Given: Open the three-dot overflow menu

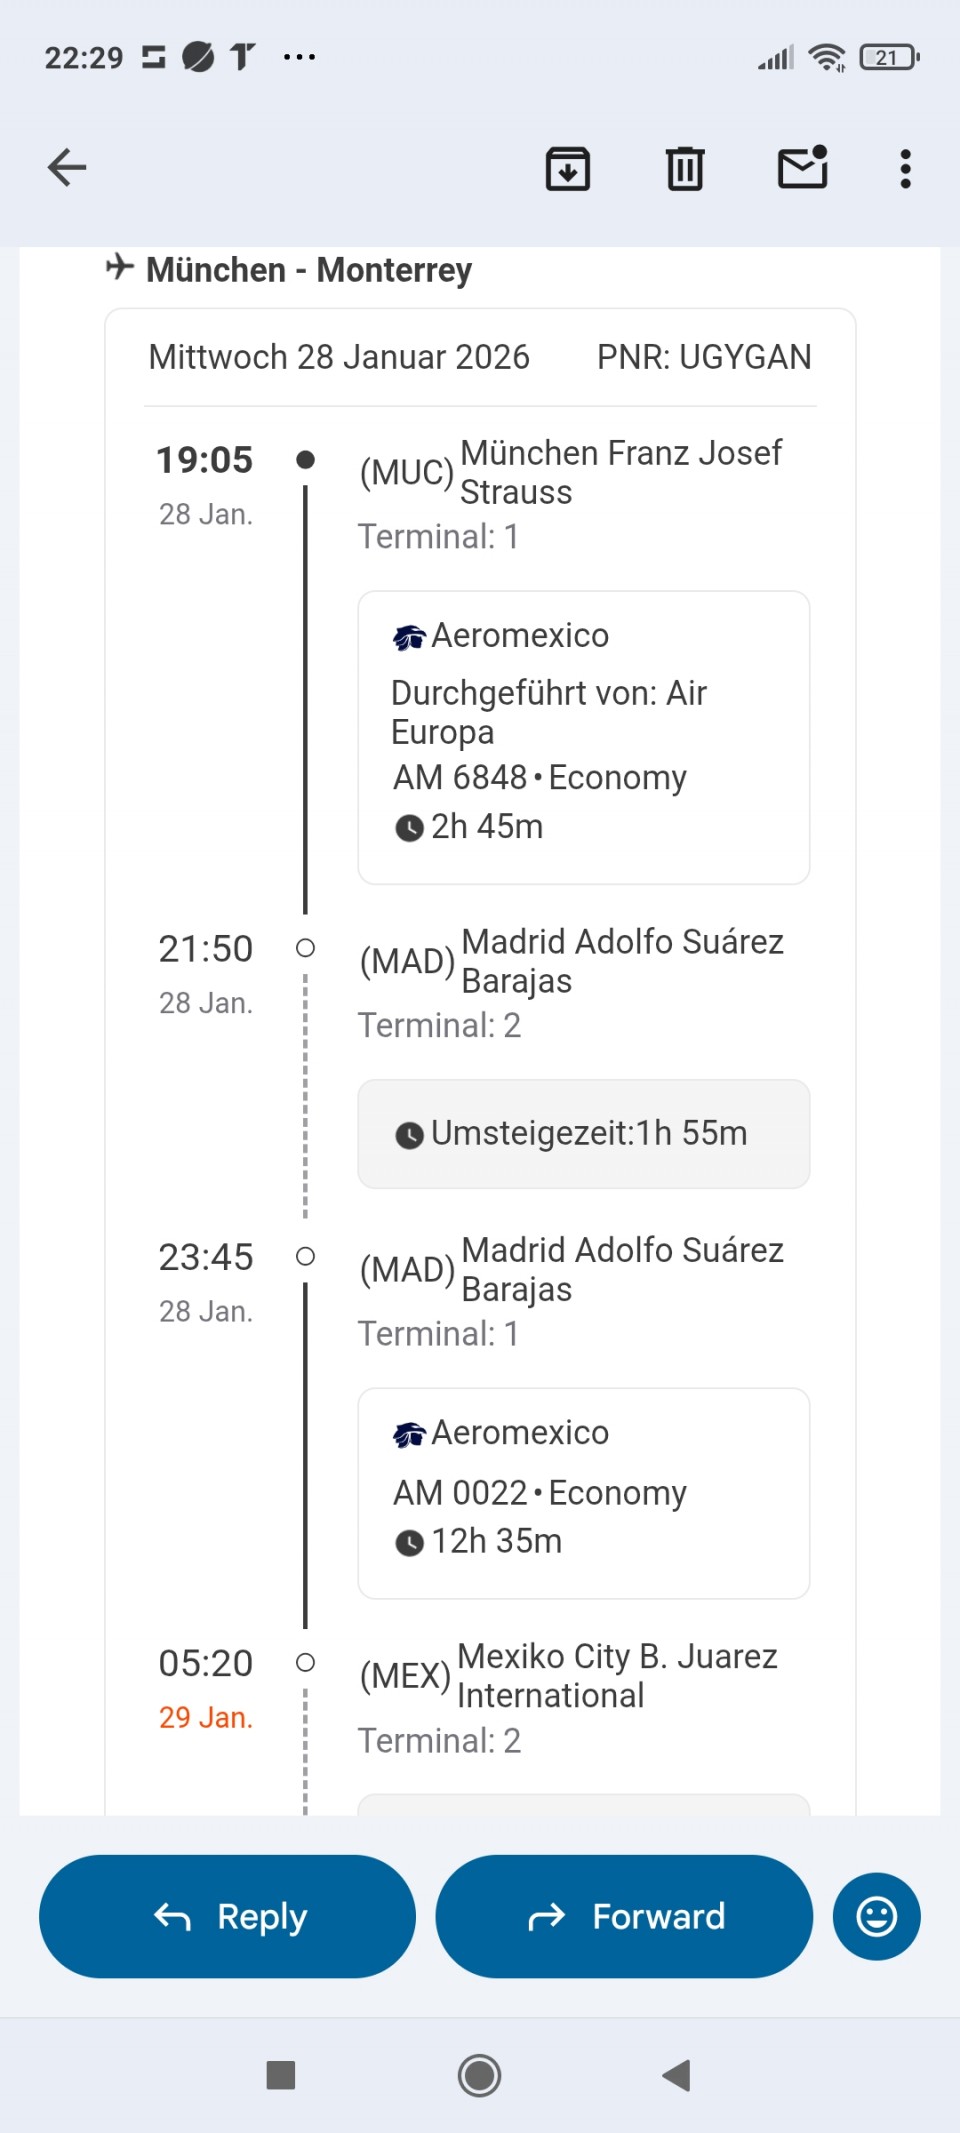Looking at the screenshot, I should (905, 169).
